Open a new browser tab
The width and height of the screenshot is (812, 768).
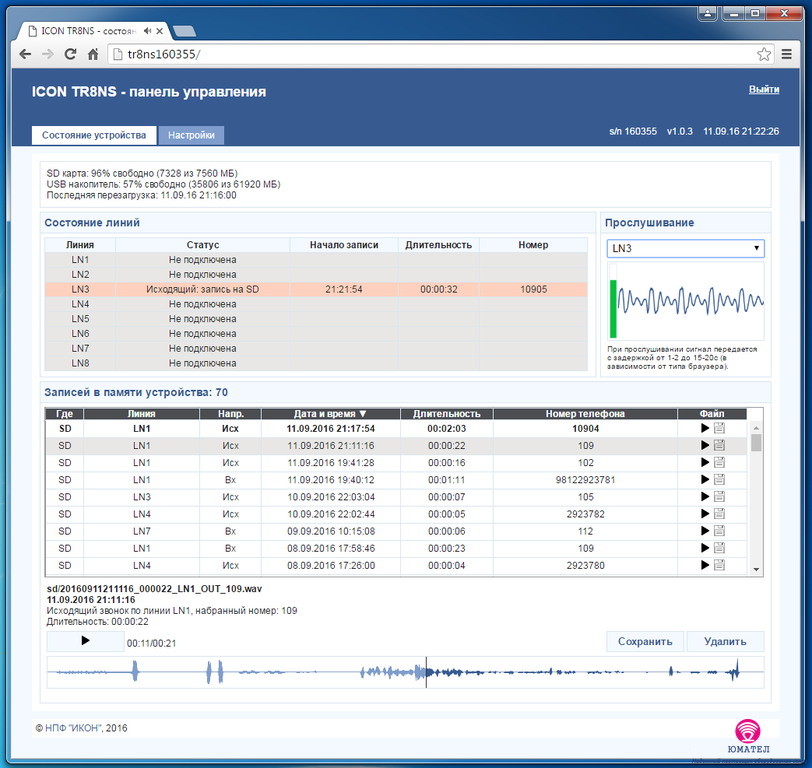coord(184,32)
